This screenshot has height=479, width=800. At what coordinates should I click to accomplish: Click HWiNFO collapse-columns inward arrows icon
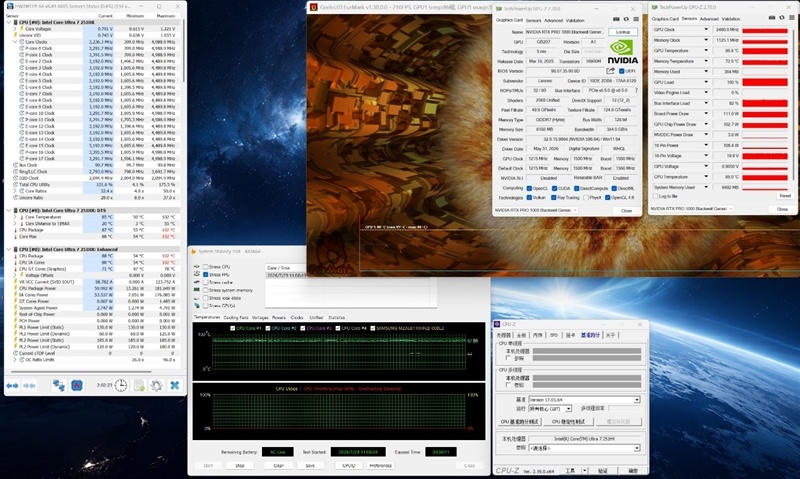(x=29, y=386)
